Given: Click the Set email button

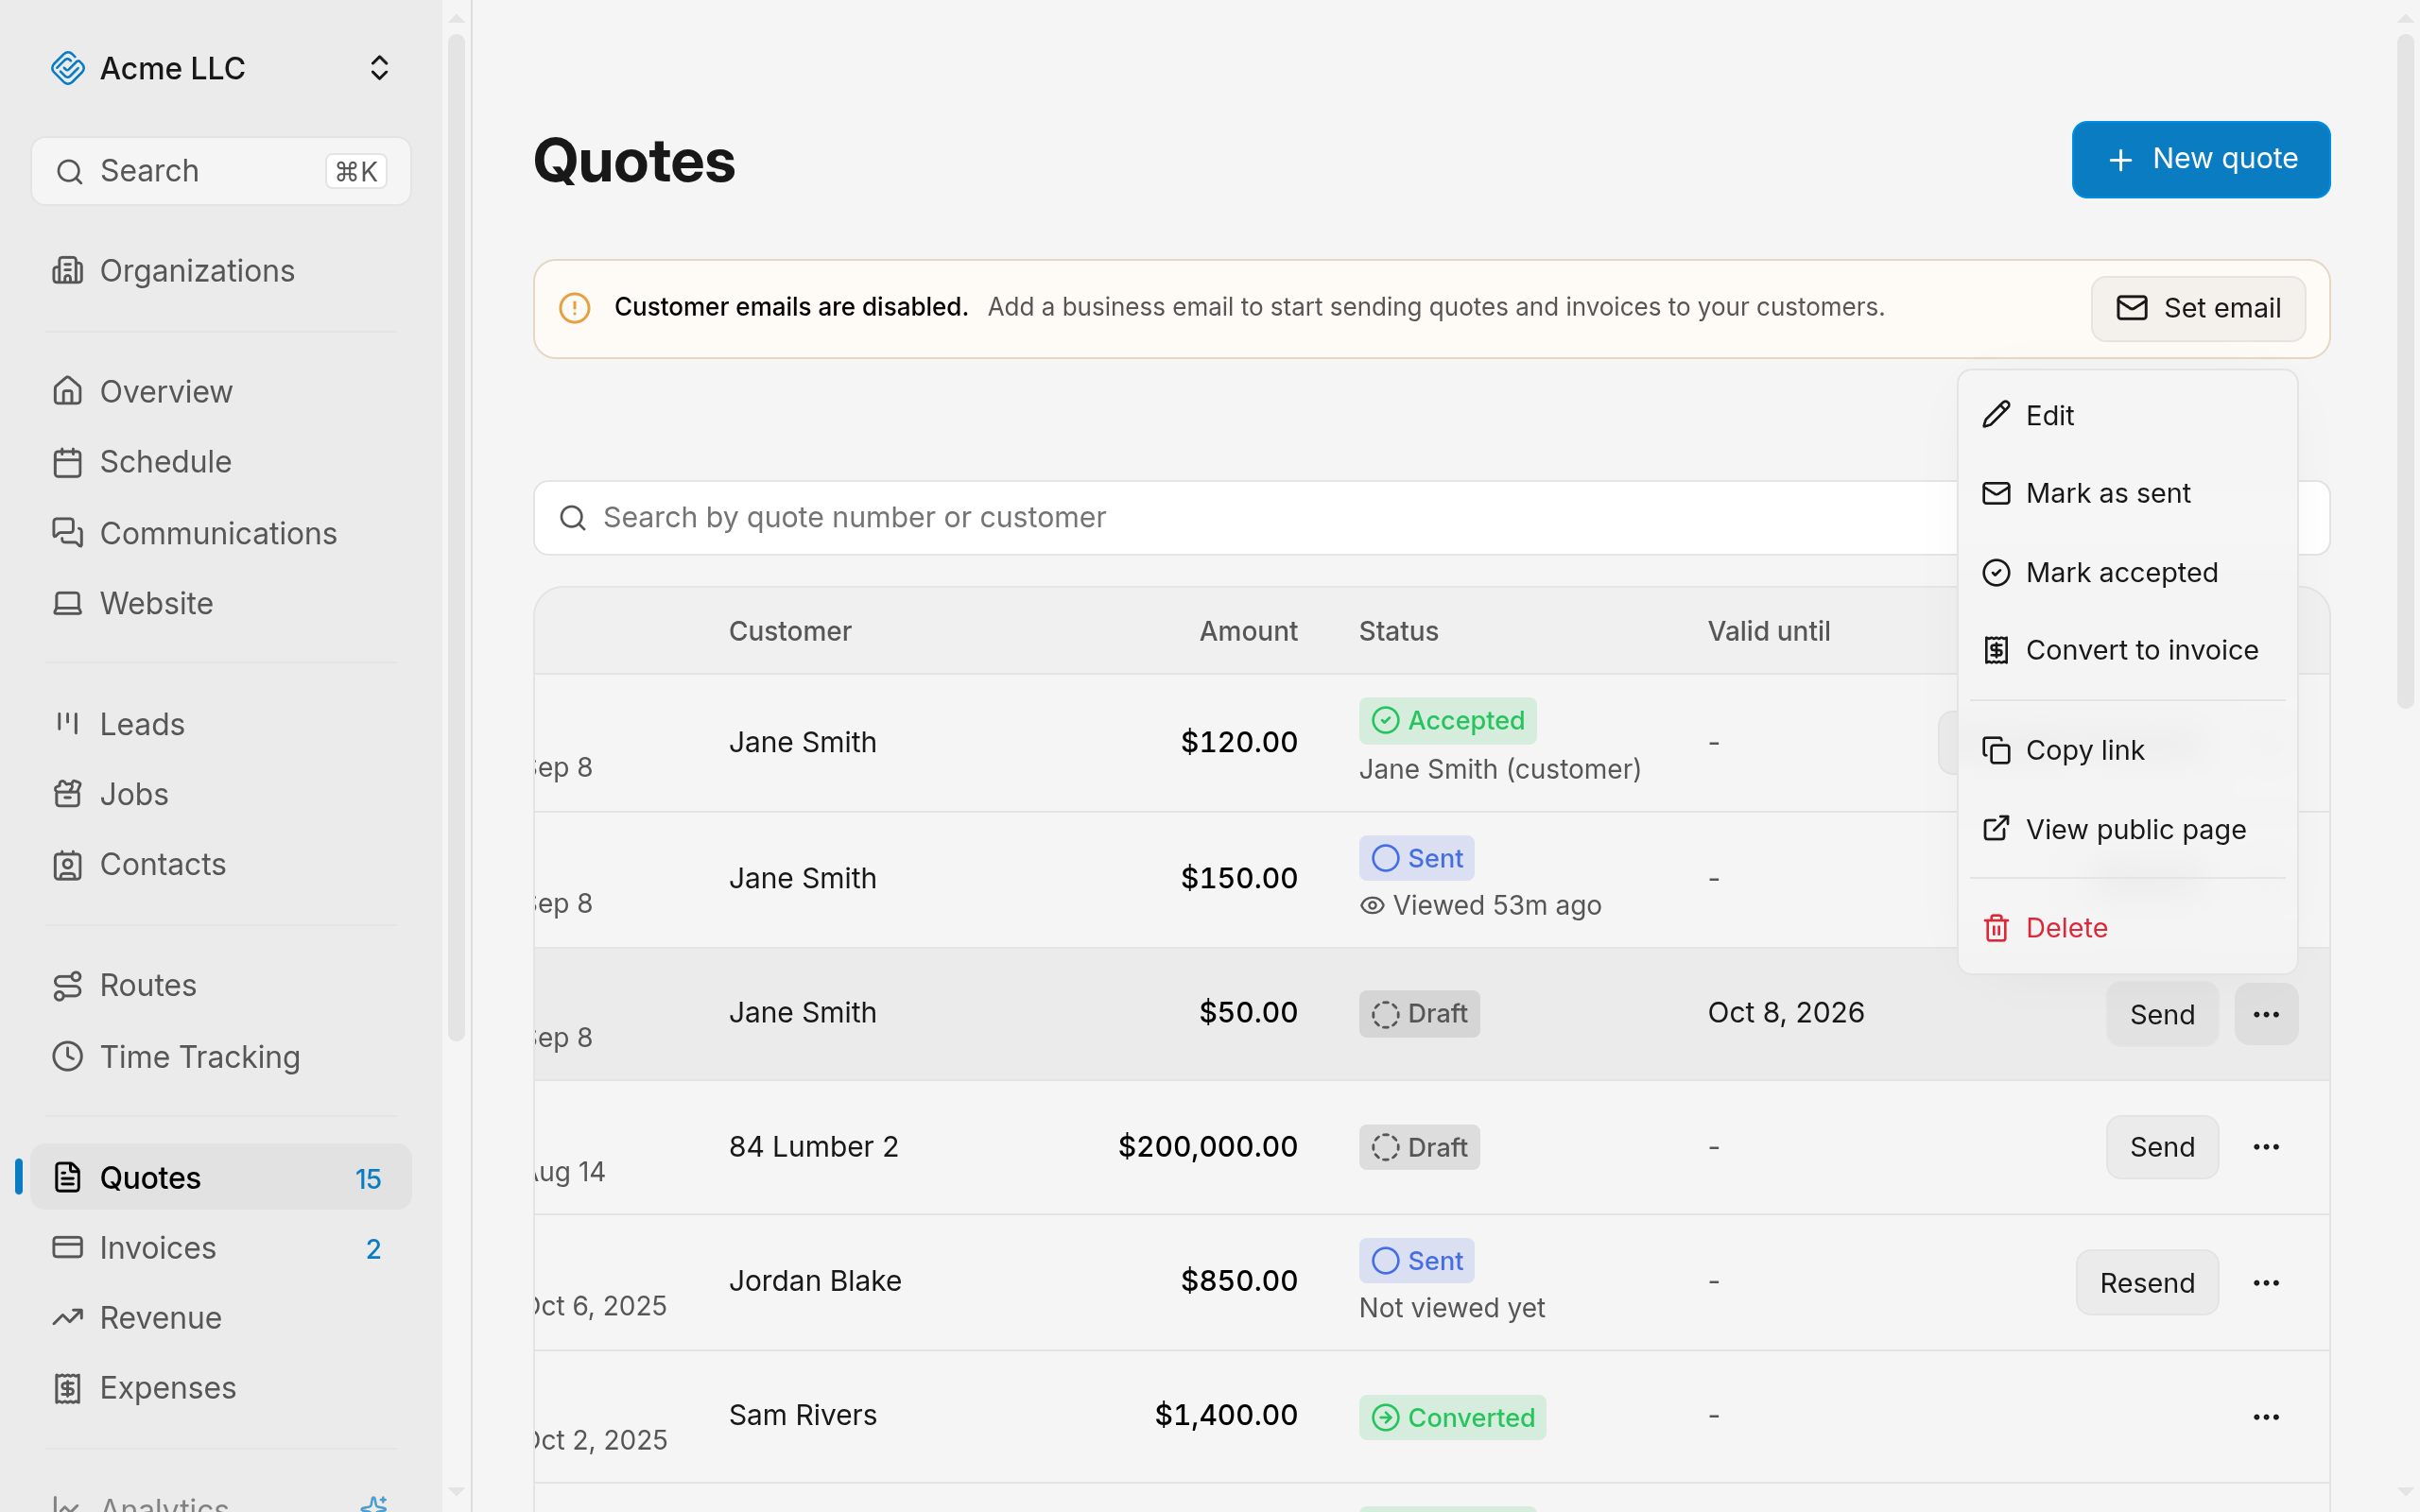Looking at the screenshot, I should coord(2198,308).
